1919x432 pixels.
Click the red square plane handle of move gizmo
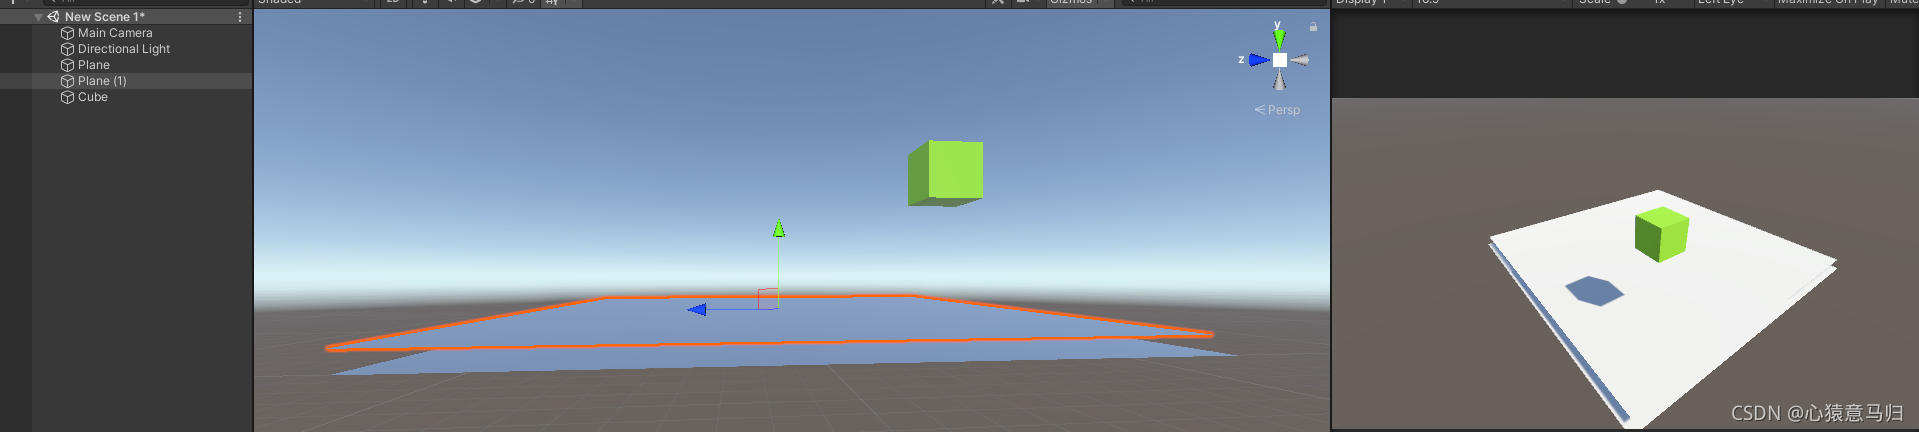coord(768,299)
